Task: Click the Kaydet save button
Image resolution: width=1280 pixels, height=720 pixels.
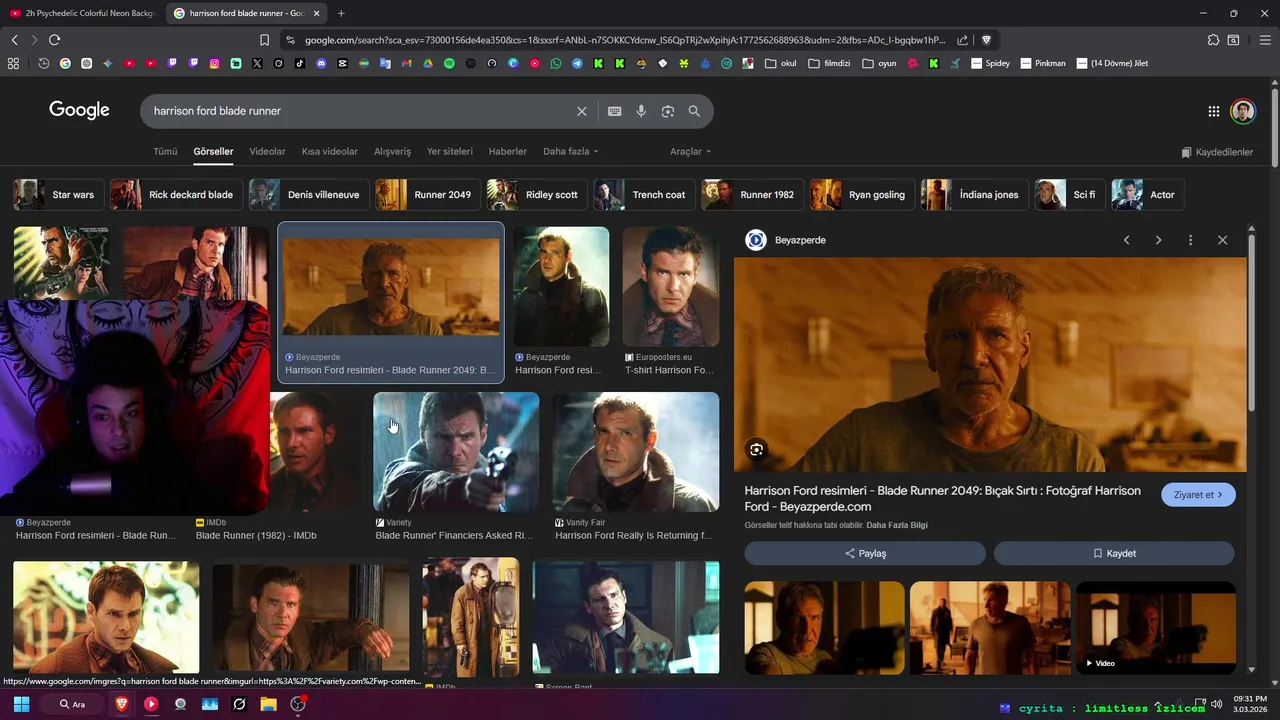Action: [1114, 553]
